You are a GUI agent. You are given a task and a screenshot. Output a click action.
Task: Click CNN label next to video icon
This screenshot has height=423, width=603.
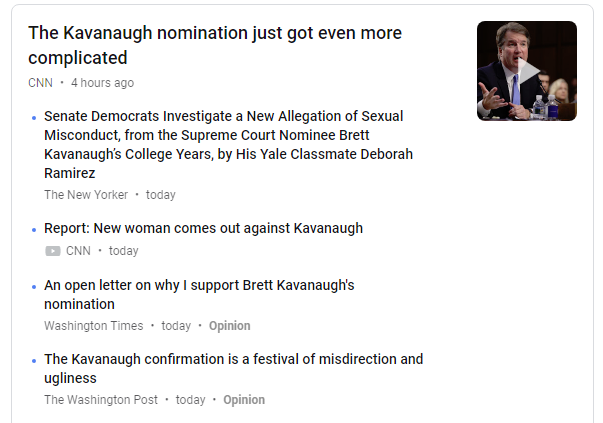[78, 251]
